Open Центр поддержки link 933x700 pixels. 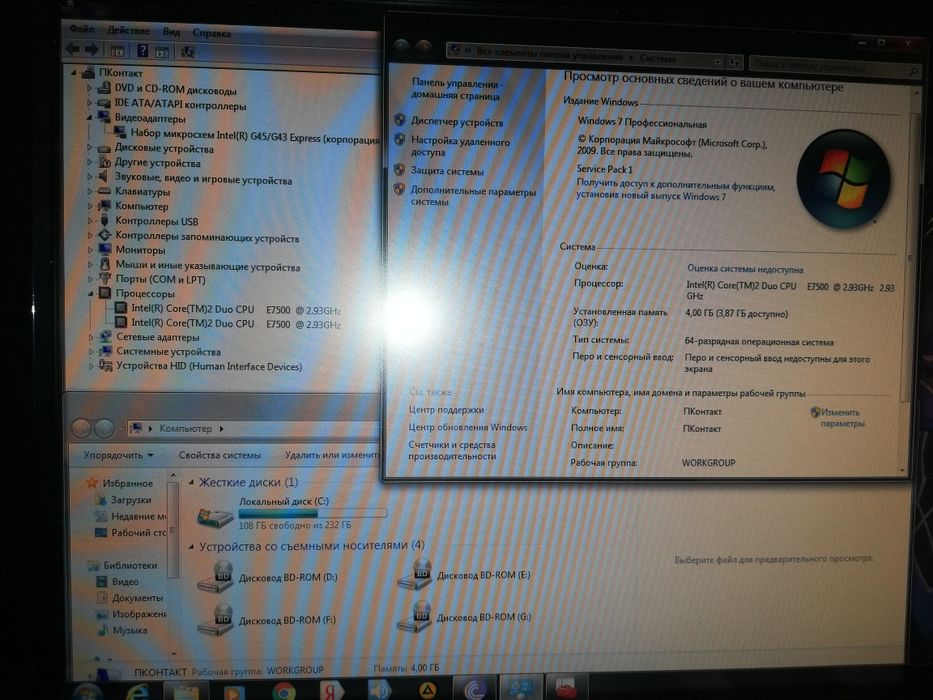click(446, 410)
